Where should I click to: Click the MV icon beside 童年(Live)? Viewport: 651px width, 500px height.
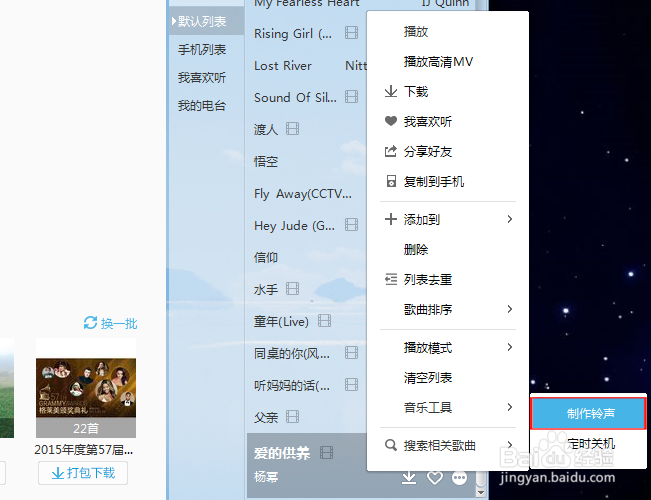tap(324, 321)
